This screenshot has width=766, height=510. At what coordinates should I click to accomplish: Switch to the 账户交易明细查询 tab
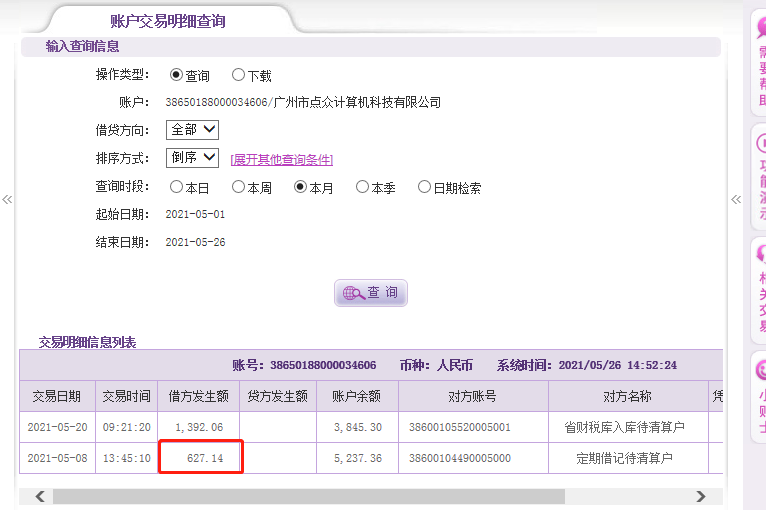coord(167,21)
